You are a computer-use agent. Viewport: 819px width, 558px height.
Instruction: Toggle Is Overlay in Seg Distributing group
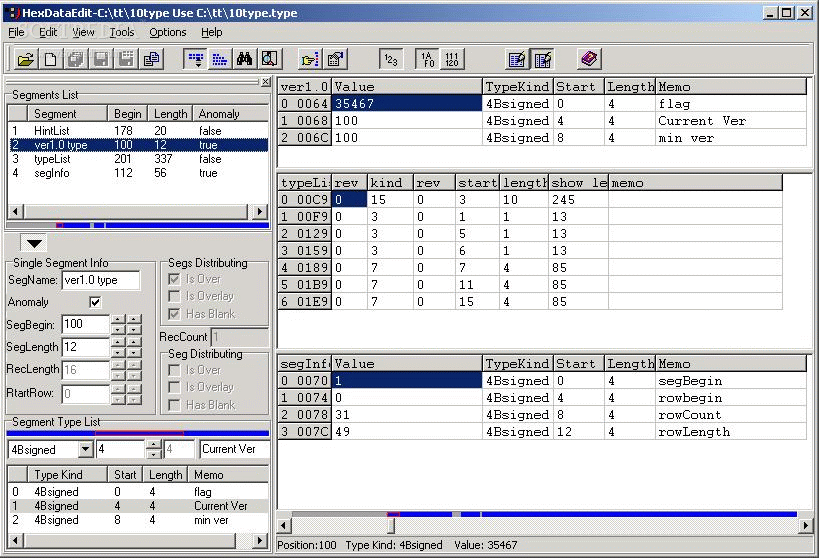(x=174, y=387)
